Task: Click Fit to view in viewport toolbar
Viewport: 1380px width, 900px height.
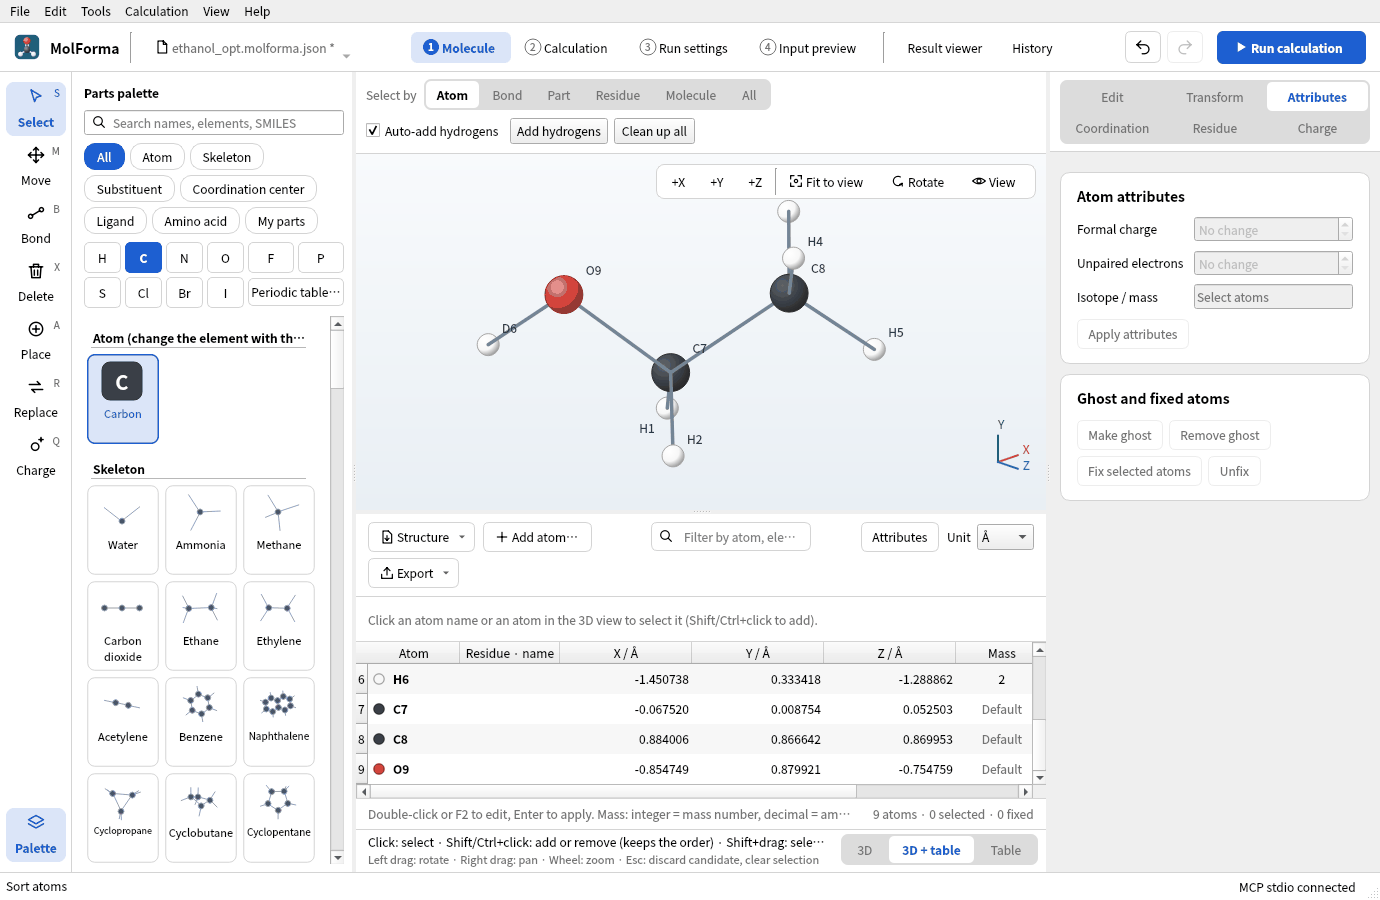Action: coord(826,182)
